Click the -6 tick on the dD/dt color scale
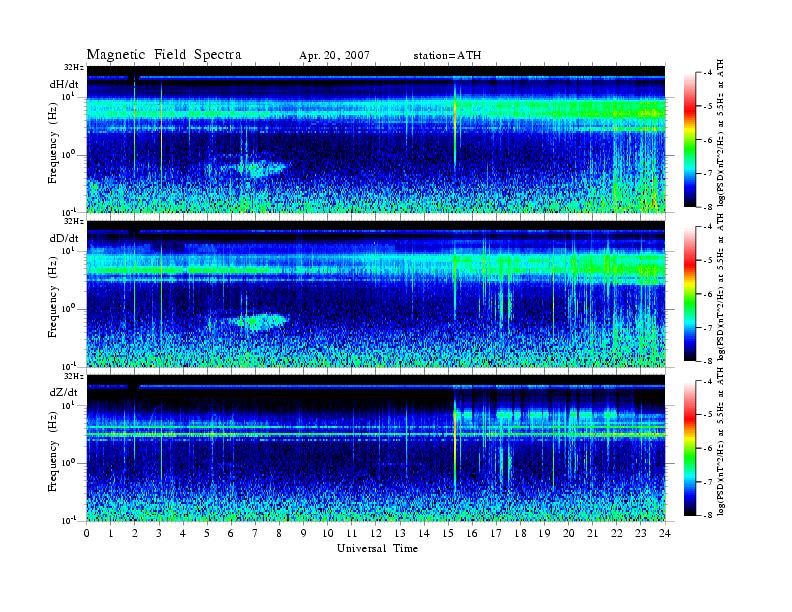Viewport: 792px width, 612px height. point(708,294)
